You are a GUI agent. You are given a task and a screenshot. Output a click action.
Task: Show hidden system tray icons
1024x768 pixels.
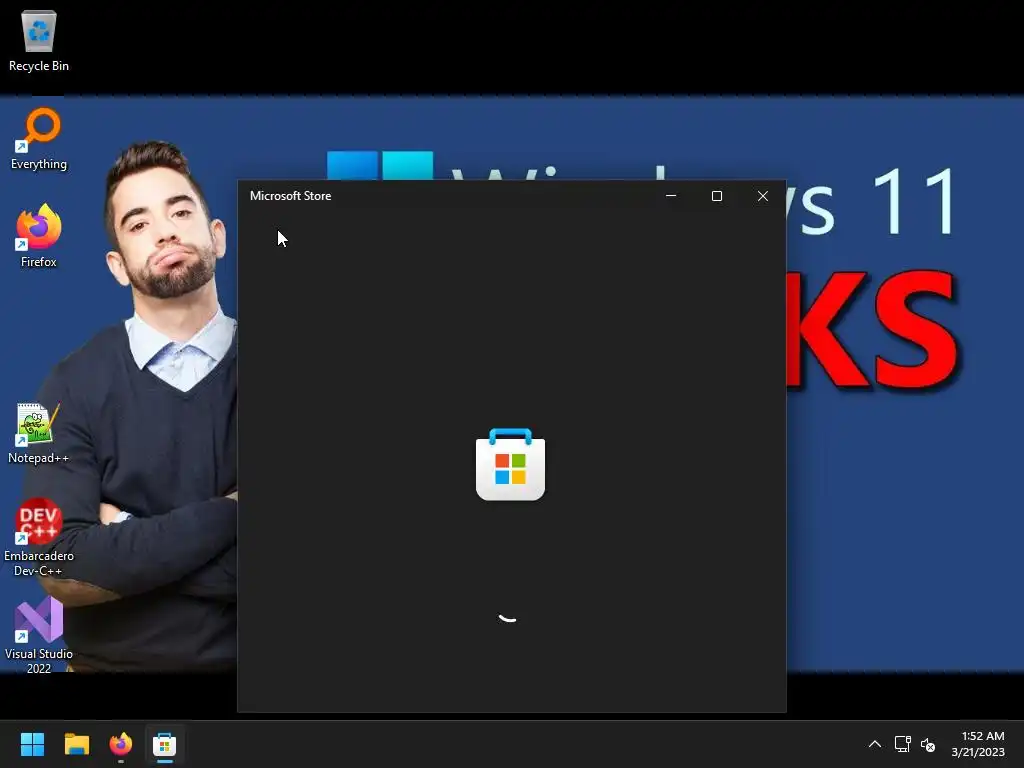(874, 744)
